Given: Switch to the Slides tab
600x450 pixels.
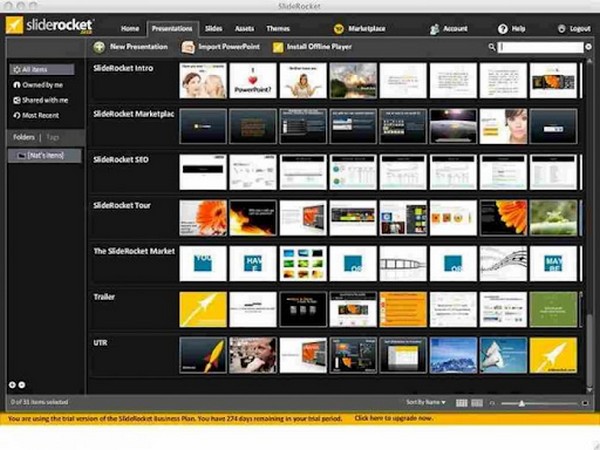Looking at the screenshot, I should (213, 29).
